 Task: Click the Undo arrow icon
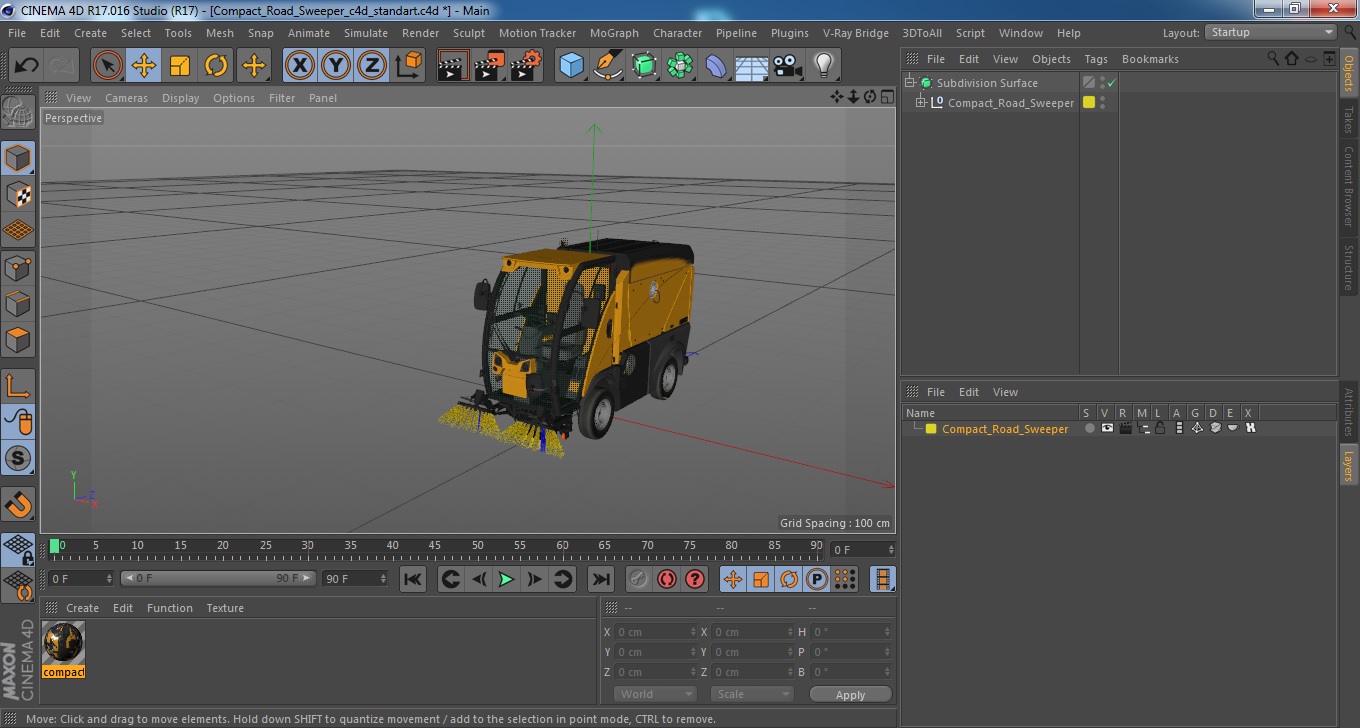pos(26,66)
